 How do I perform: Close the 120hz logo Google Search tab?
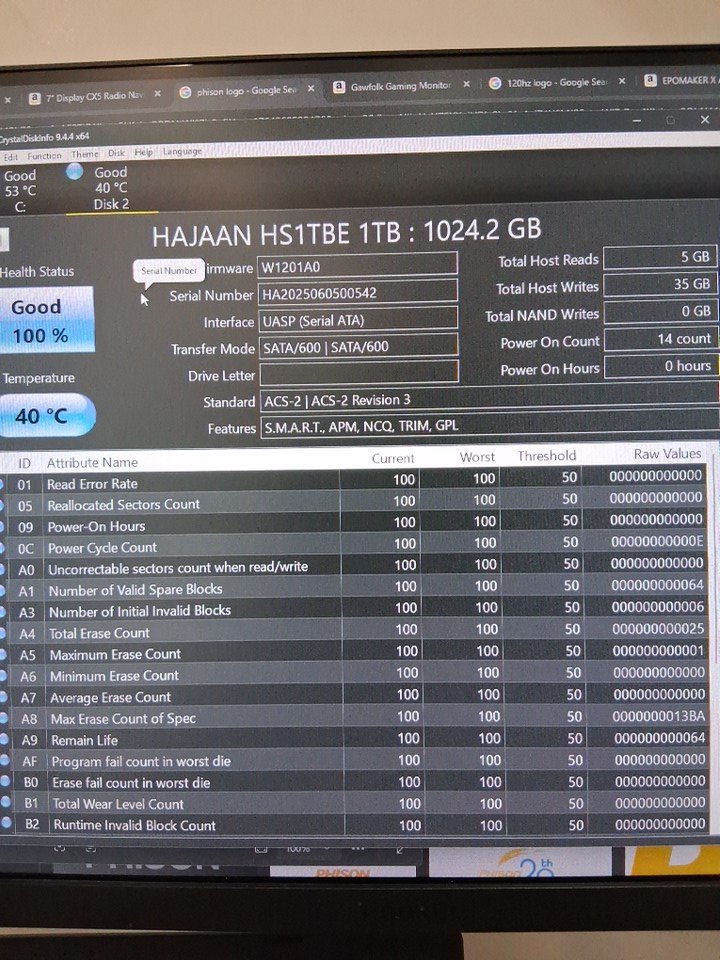(x=621, y=83)
